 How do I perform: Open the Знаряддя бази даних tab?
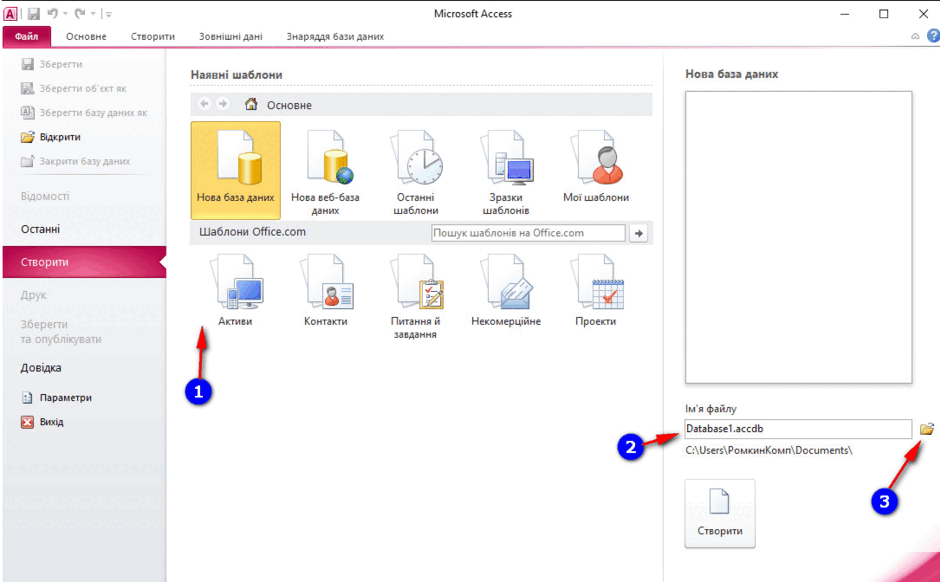335,37
